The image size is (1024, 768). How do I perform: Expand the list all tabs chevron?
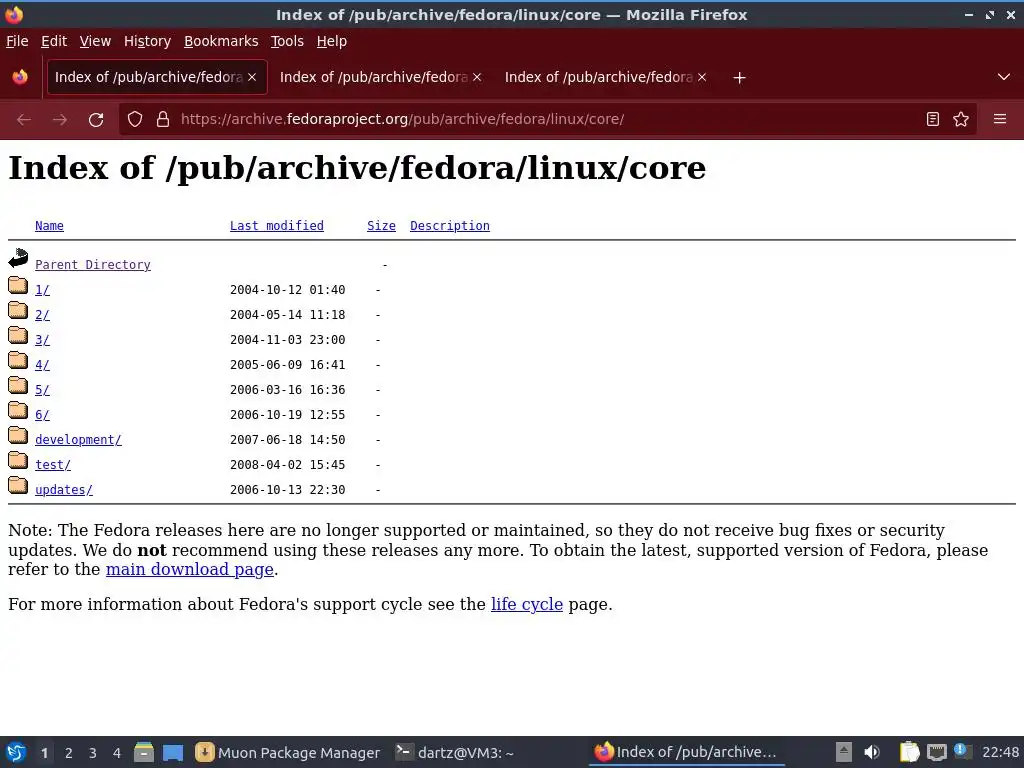(1004, 77)
